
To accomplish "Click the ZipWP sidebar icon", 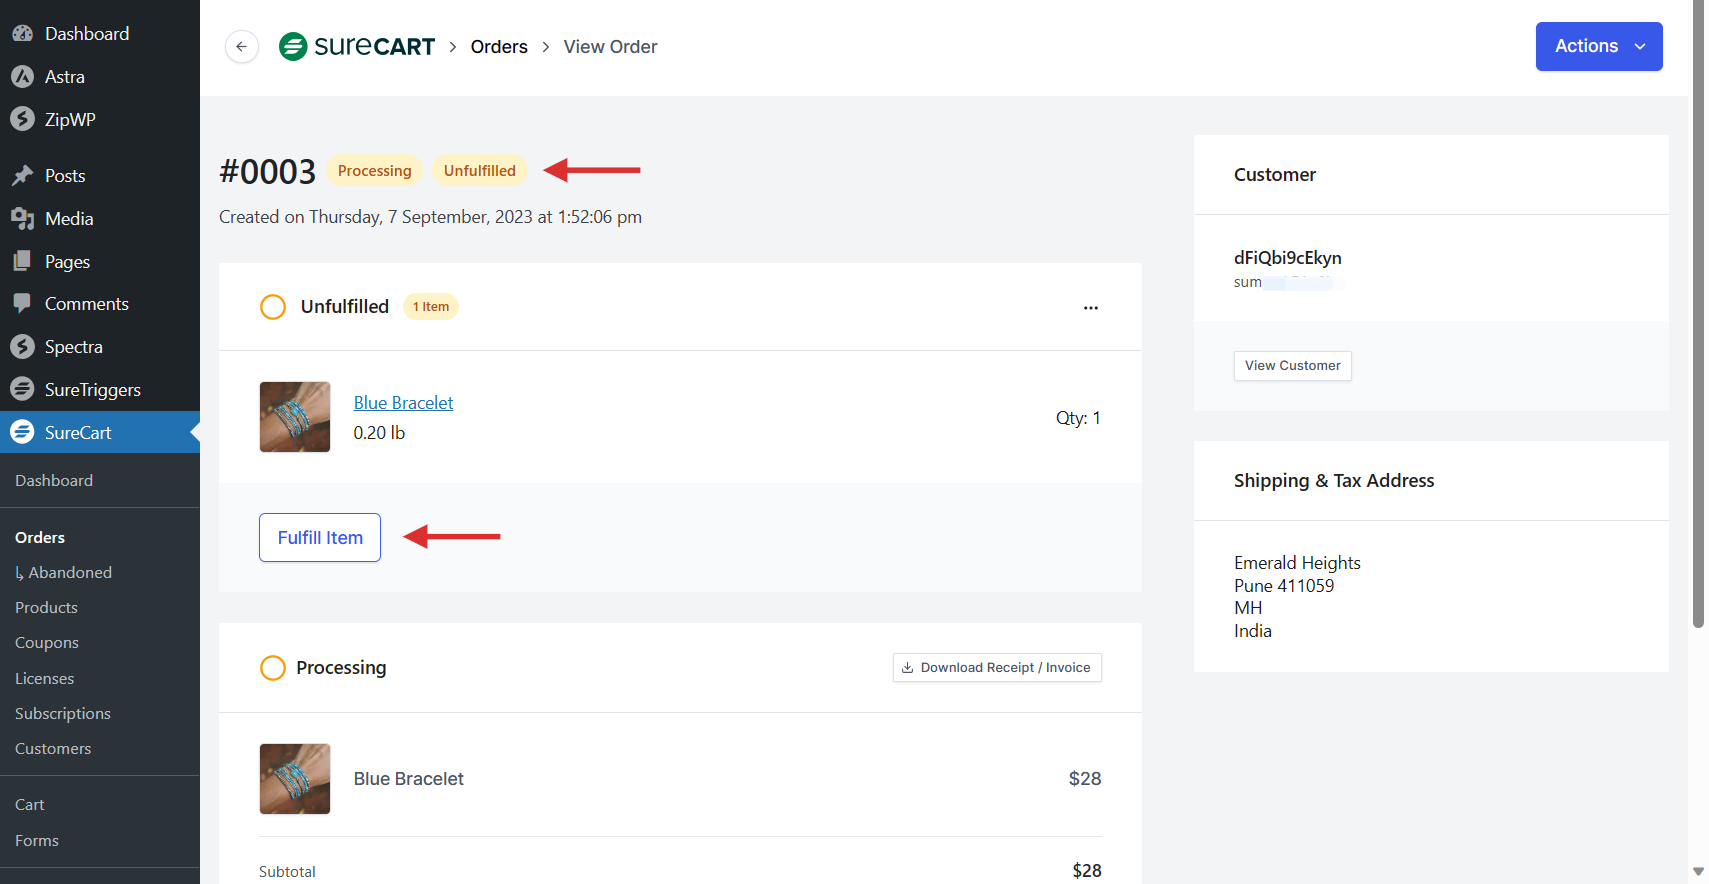I will (22, 119).
